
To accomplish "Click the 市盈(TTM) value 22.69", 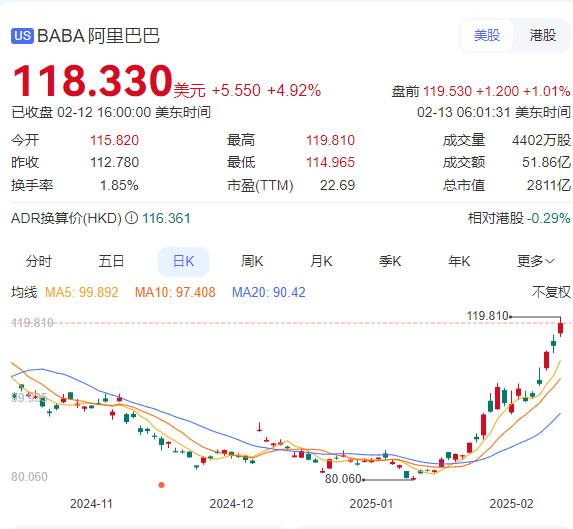I will point(337,185).
